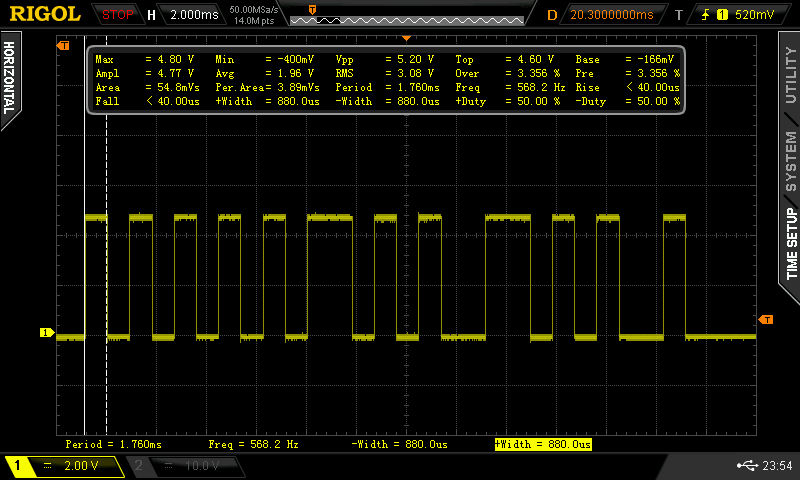Select the Min = -400mV measurement
Image resolution: width=800 pixels, height=480 pixels.
point(264,59)
